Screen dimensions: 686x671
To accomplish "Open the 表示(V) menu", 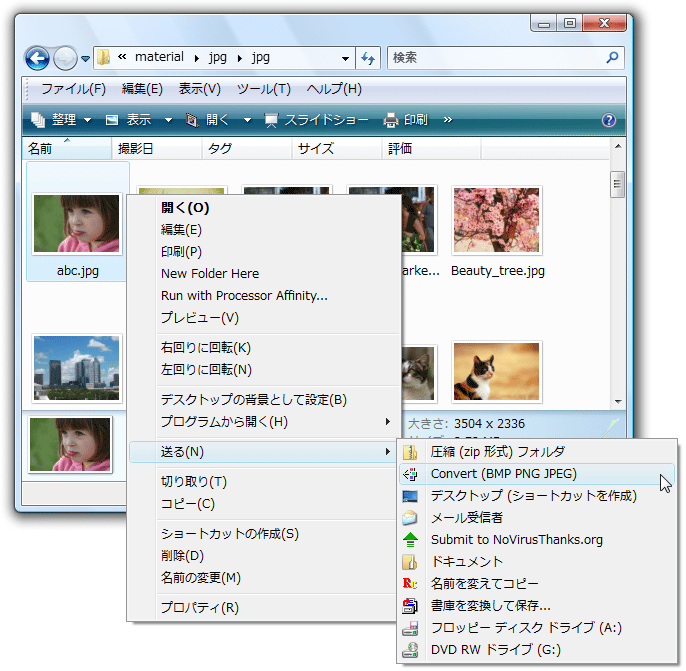I will (200, 89).
